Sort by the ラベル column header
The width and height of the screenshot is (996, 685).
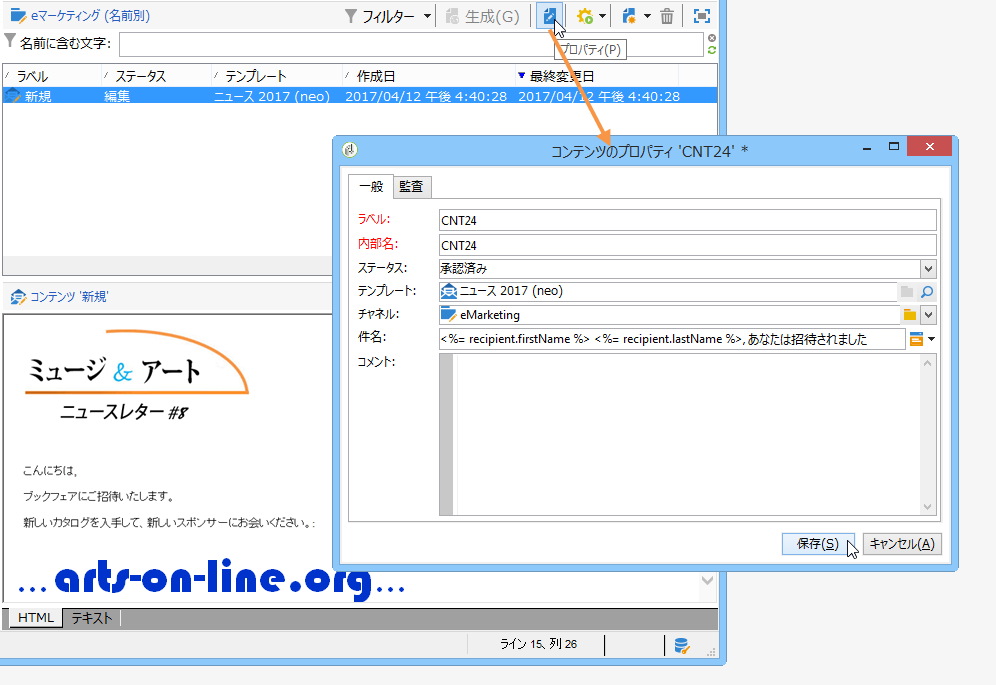[x=52, y=76]
